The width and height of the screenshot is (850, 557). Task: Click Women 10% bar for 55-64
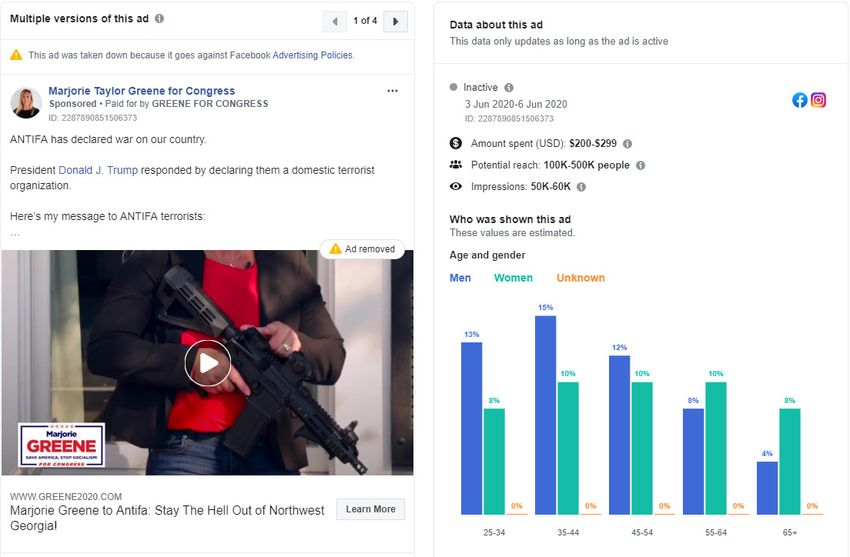pos(716,448)
